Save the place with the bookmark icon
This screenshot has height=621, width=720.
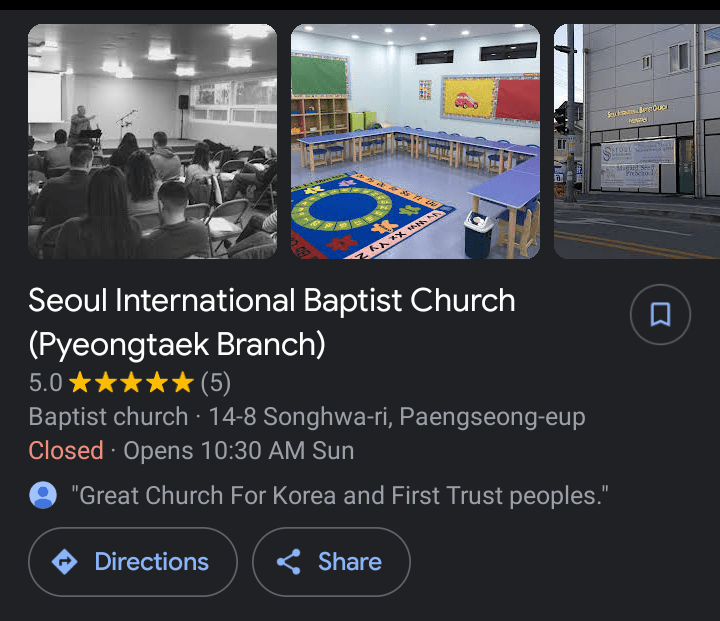[660, 315]
